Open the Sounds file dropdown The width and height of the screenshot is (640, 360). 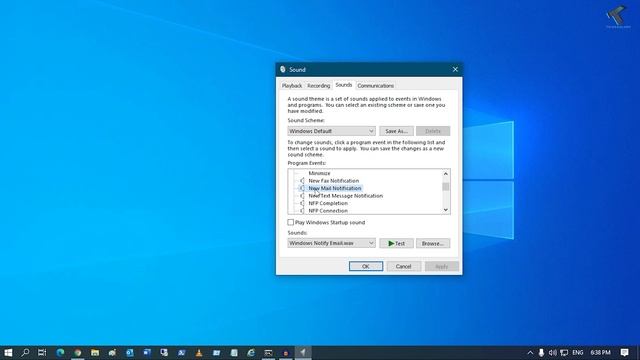[331, 243]
